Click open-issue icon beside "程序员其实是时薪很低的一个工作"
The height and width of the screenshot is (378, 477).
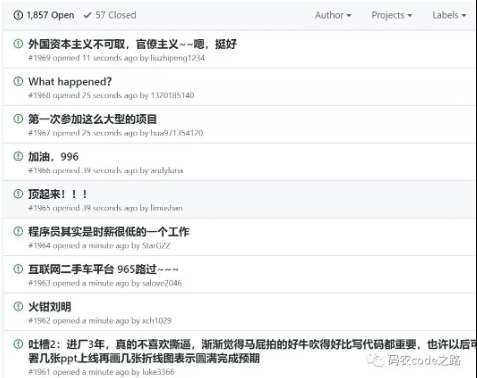point(18,231)
